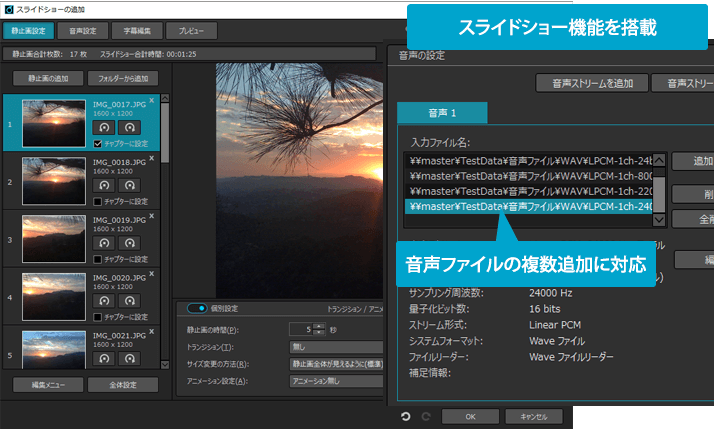The height and width of the screenshot is (429, 714).
Task: Click the large sunset preview image
Action: (x=299, y=180)
